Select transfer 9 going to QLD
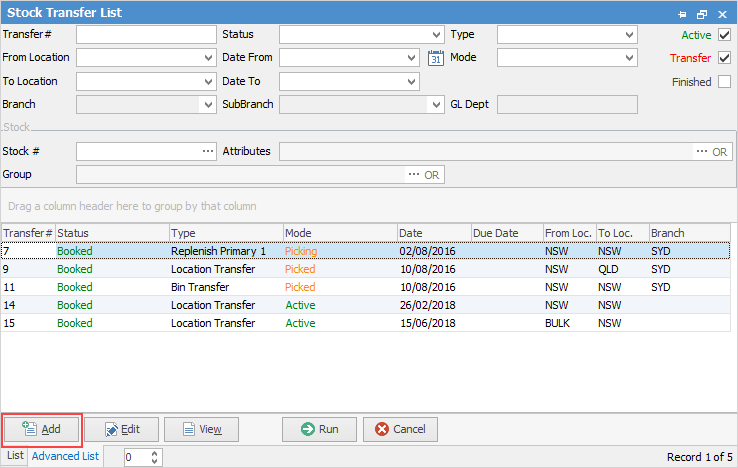The width and height of the screenshot is (738, 468). (x=366, y=269)
